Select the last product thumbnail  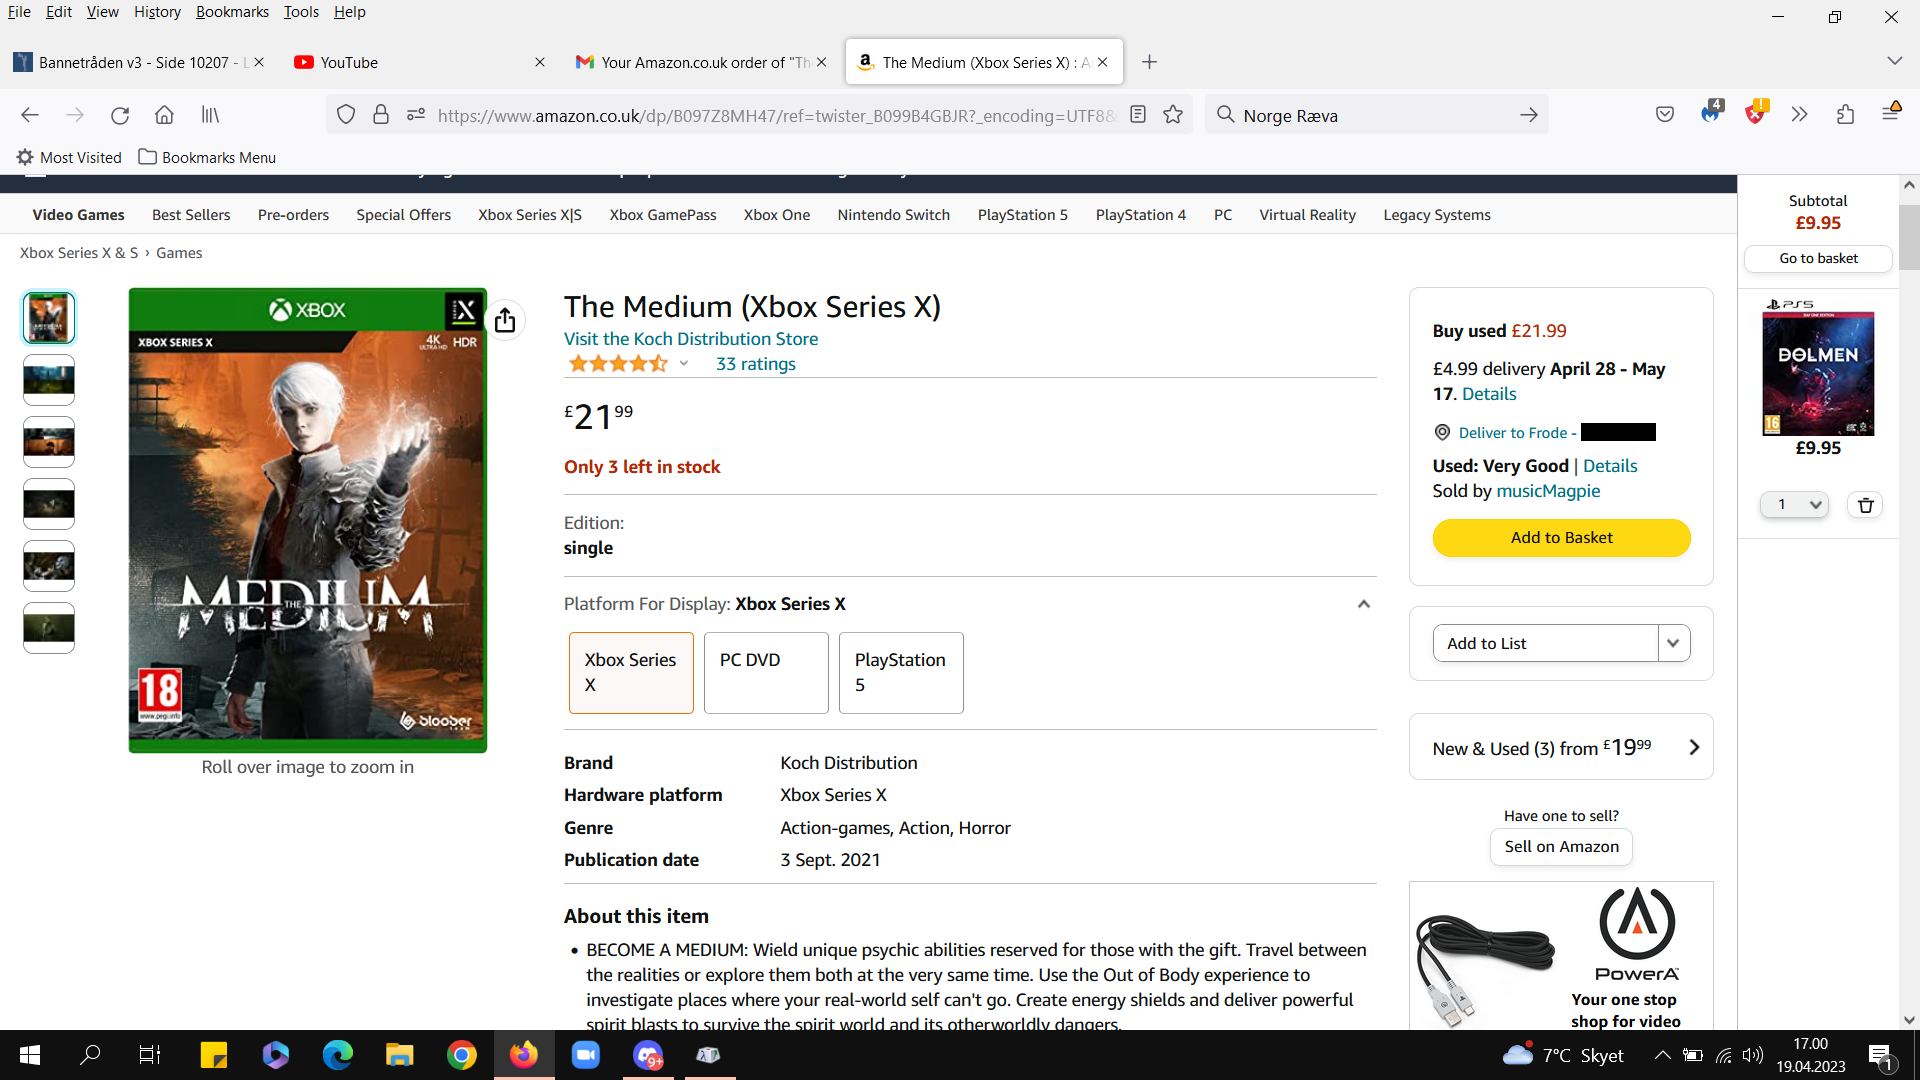pyautogui.click(x=49, y=628)
